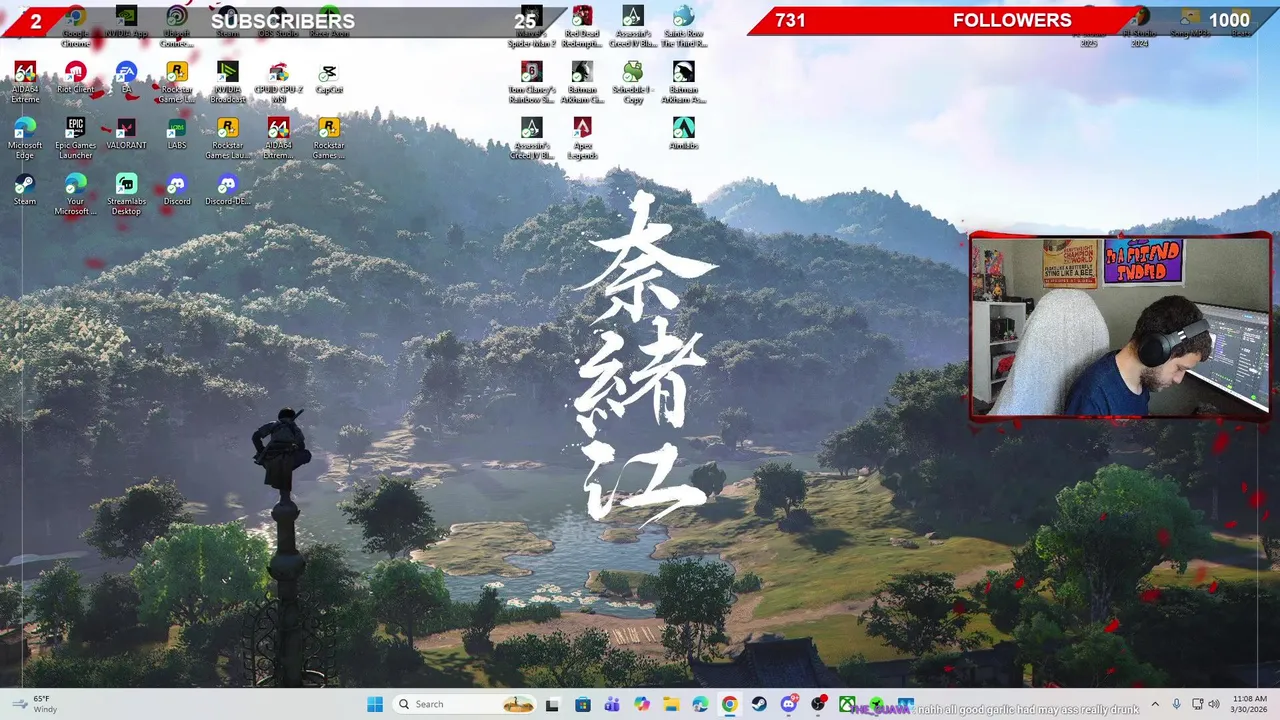Image resolution: width=1280 pixels, height=720 pixels.
Task: Launch the OBS Studio desktop shortcut
Action: [278, 22]
